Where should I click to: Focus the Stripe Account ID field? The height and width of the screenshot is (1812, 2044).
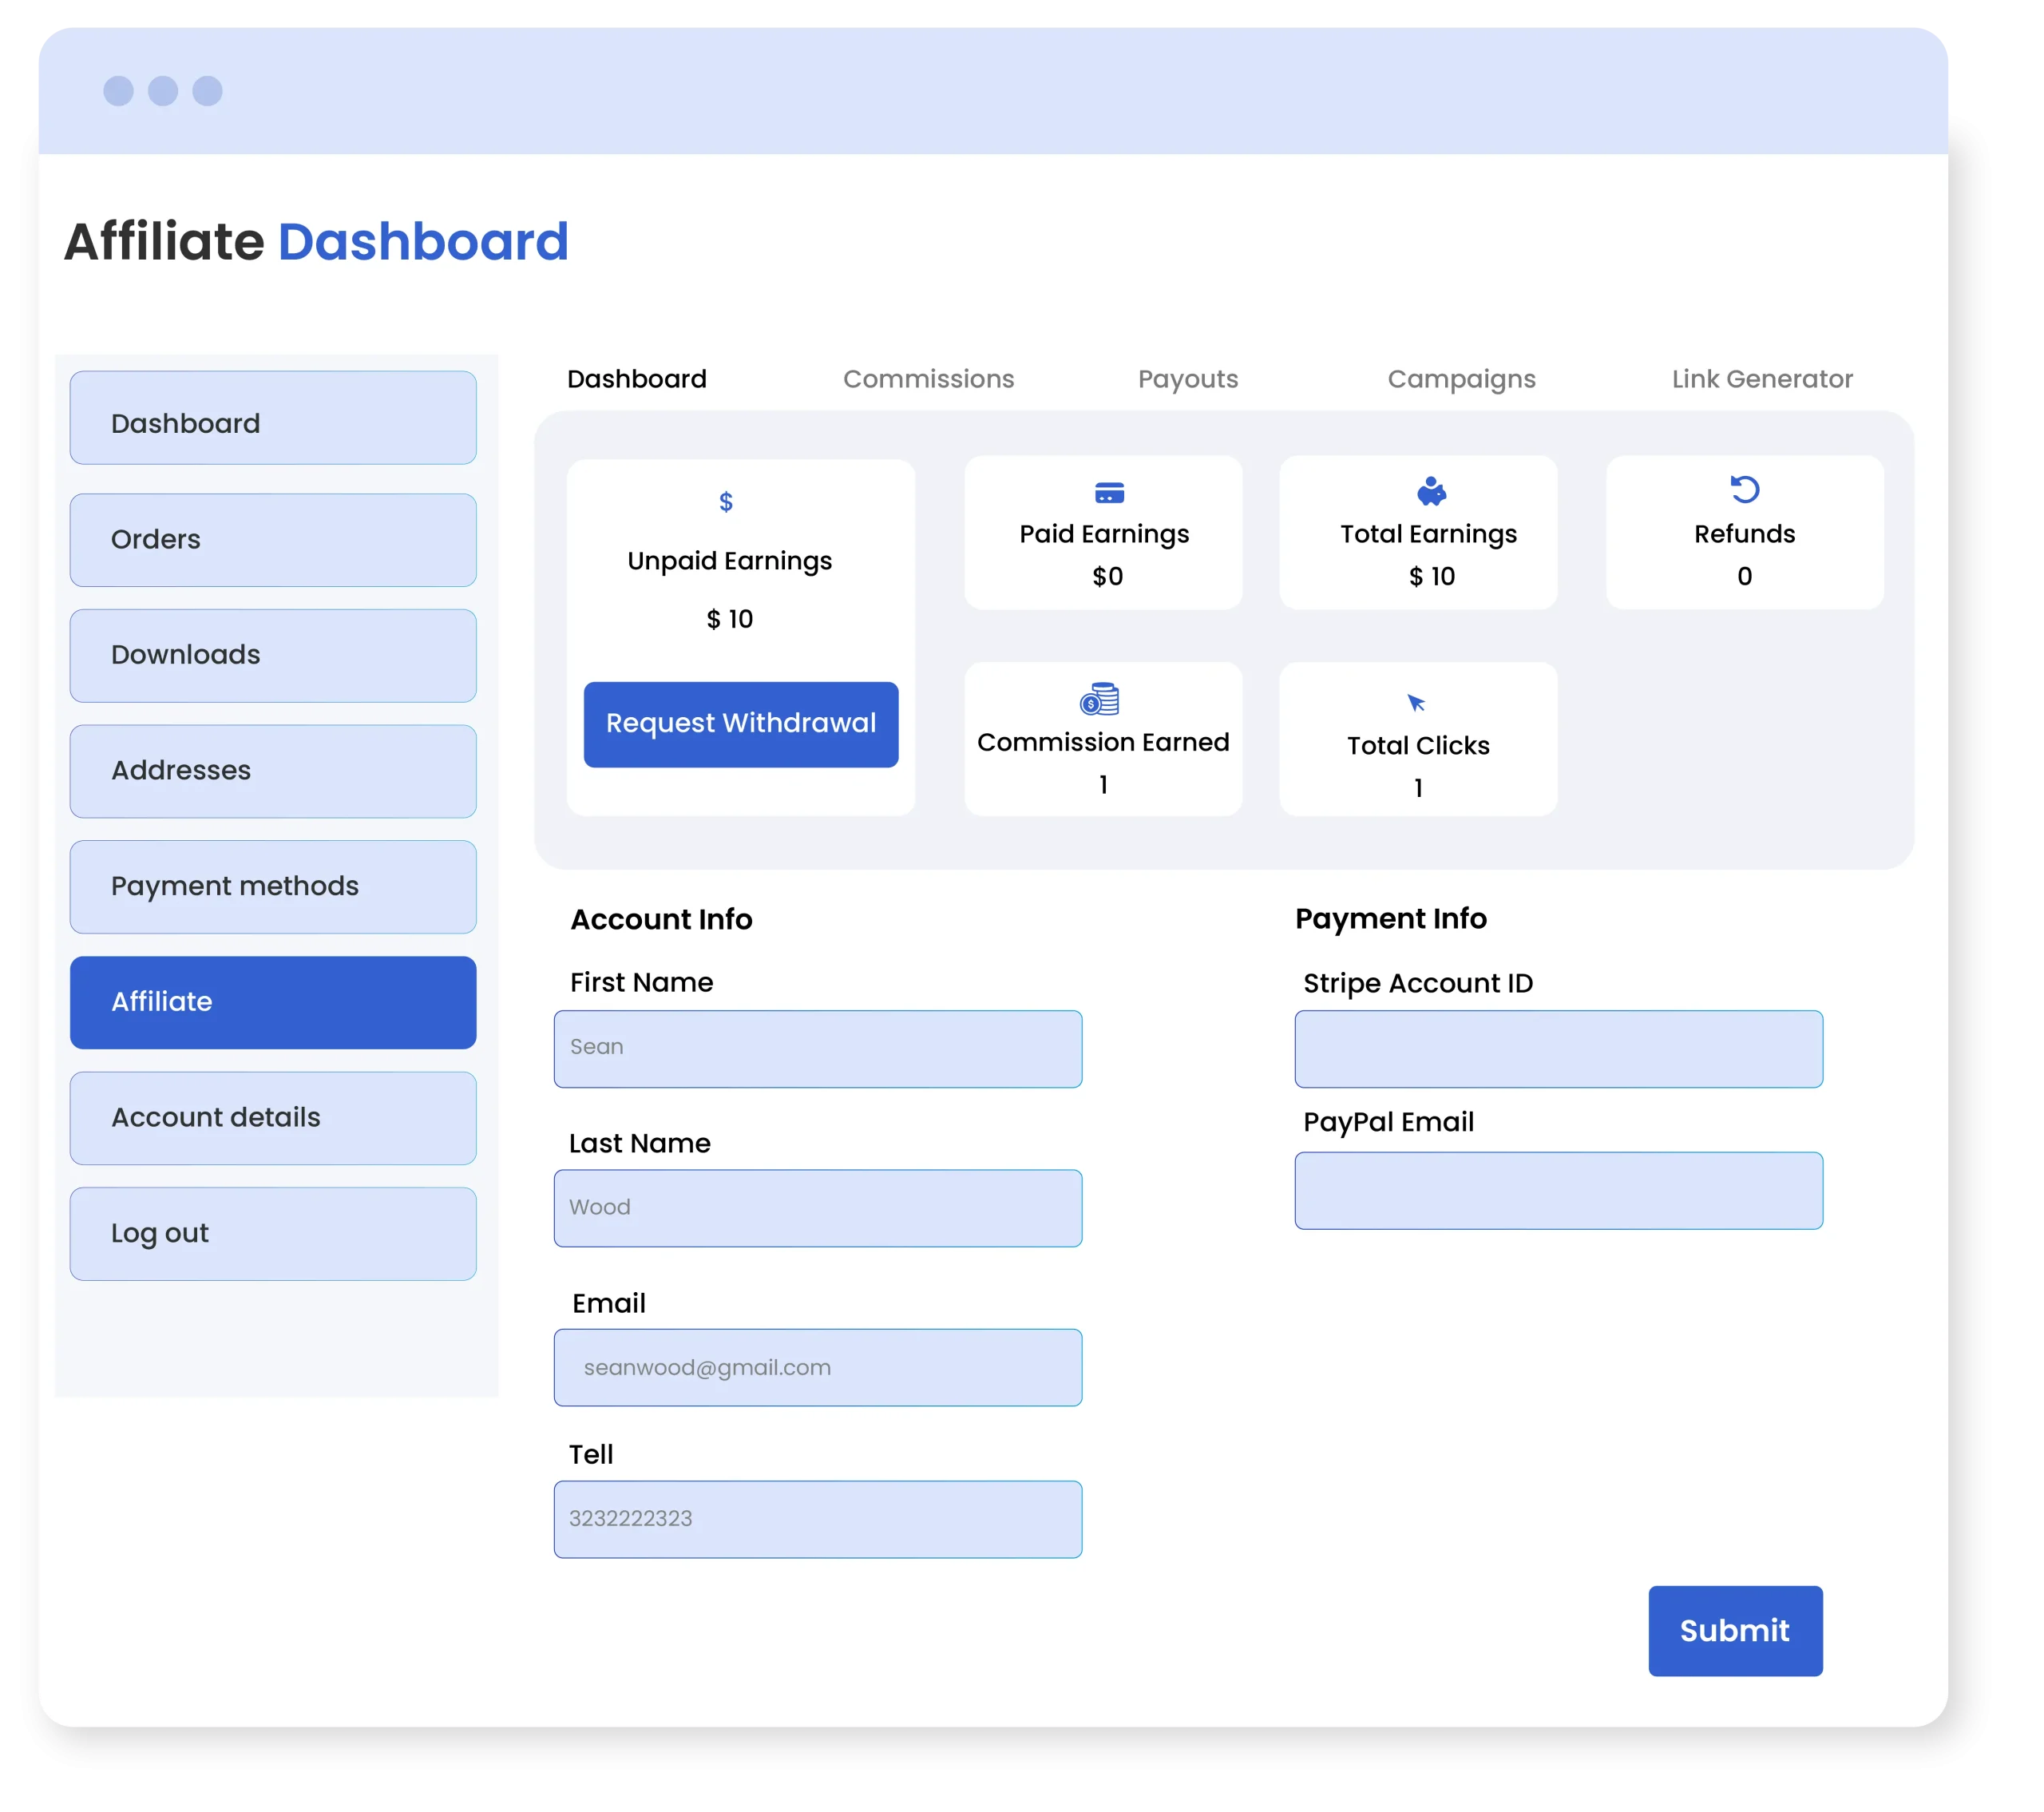pos(1558,1049)
